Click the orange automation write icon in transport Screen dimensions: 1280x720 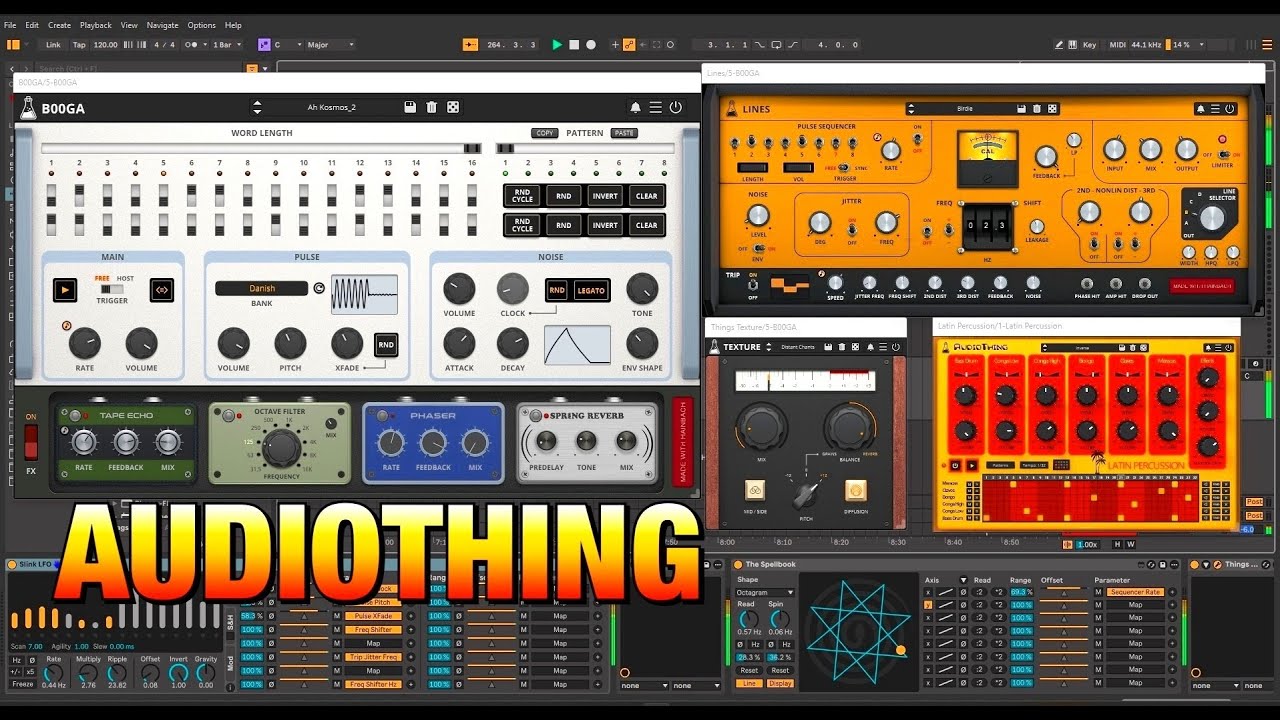coord(629,45)
